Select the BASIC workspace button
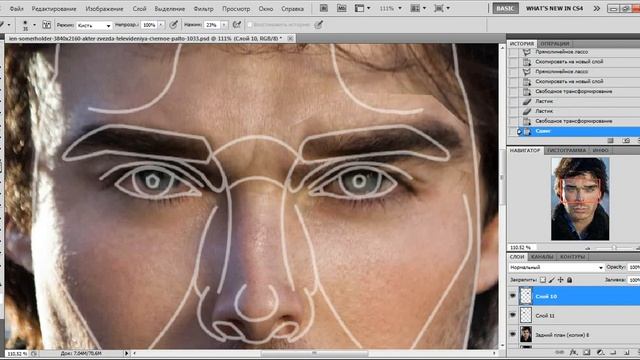Image resolution: width=640 pixels, height=360 pixels. [x=505, y=8]
